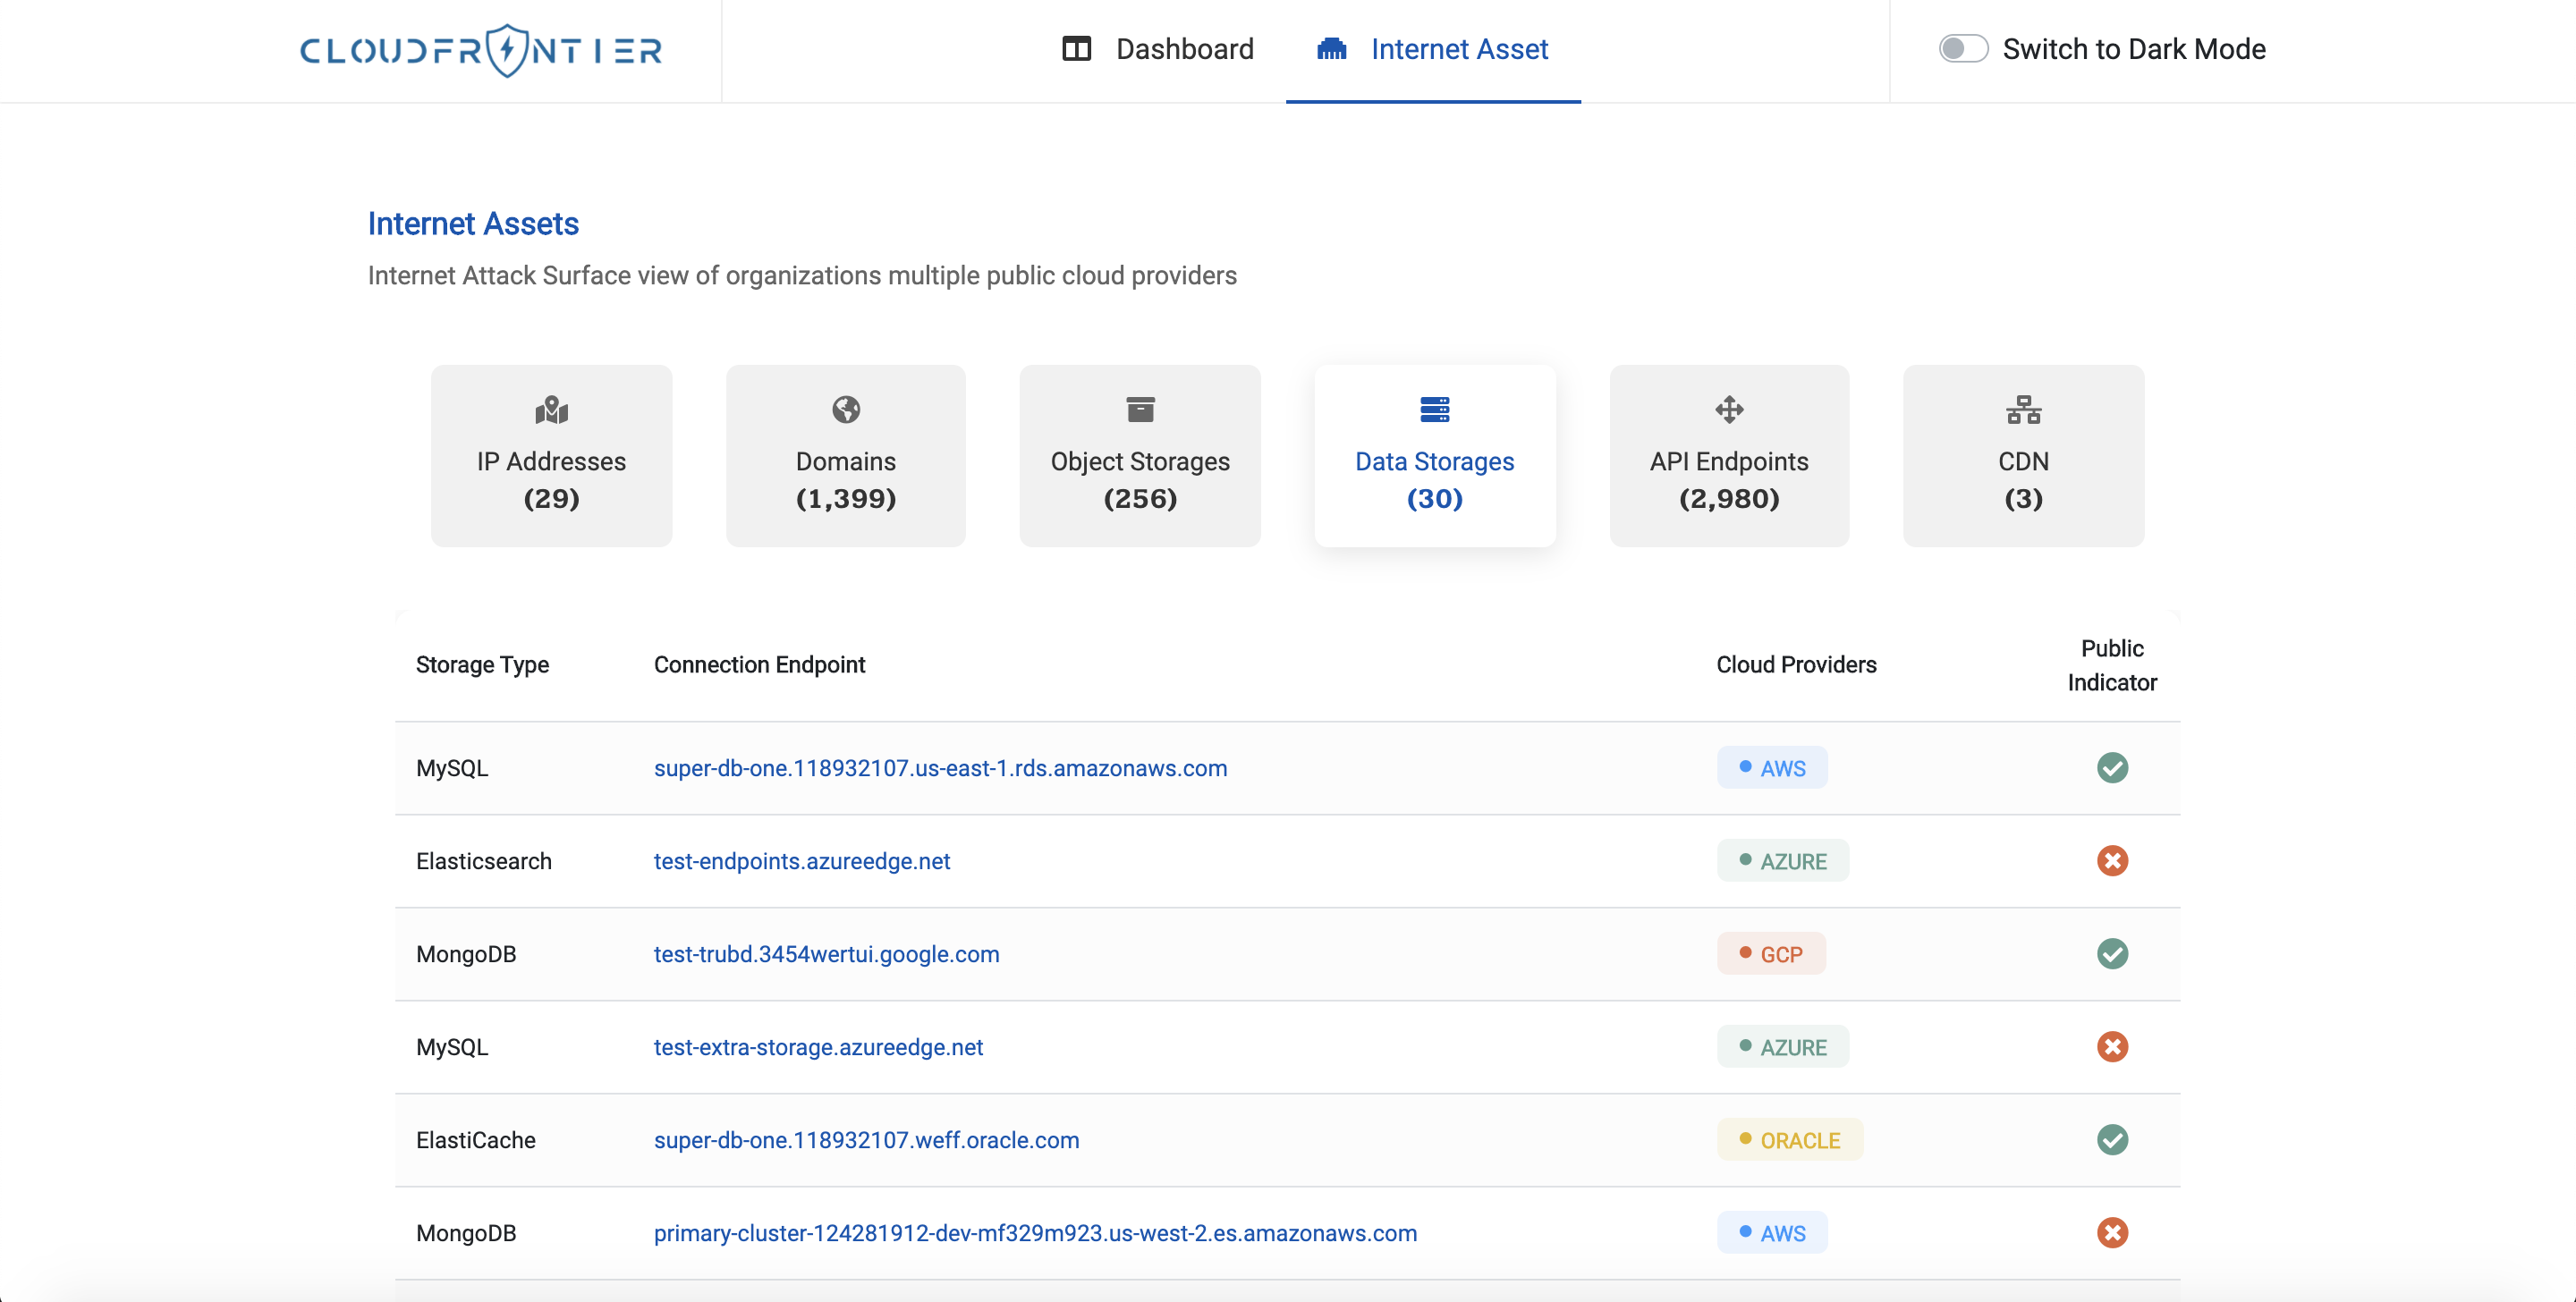
Task: Click the Internet Asset network icon
Action: pos(1331,49)
